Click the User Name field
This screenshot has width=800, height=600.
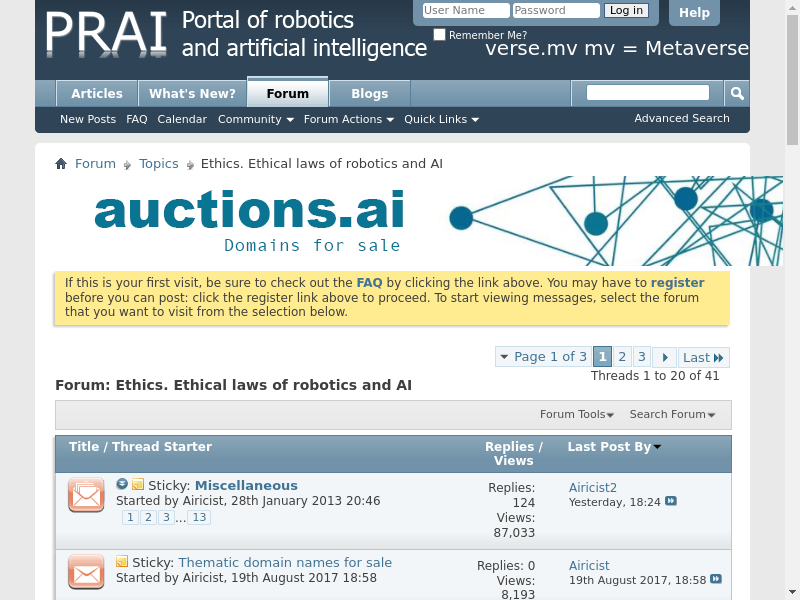[x=466, y=10]
